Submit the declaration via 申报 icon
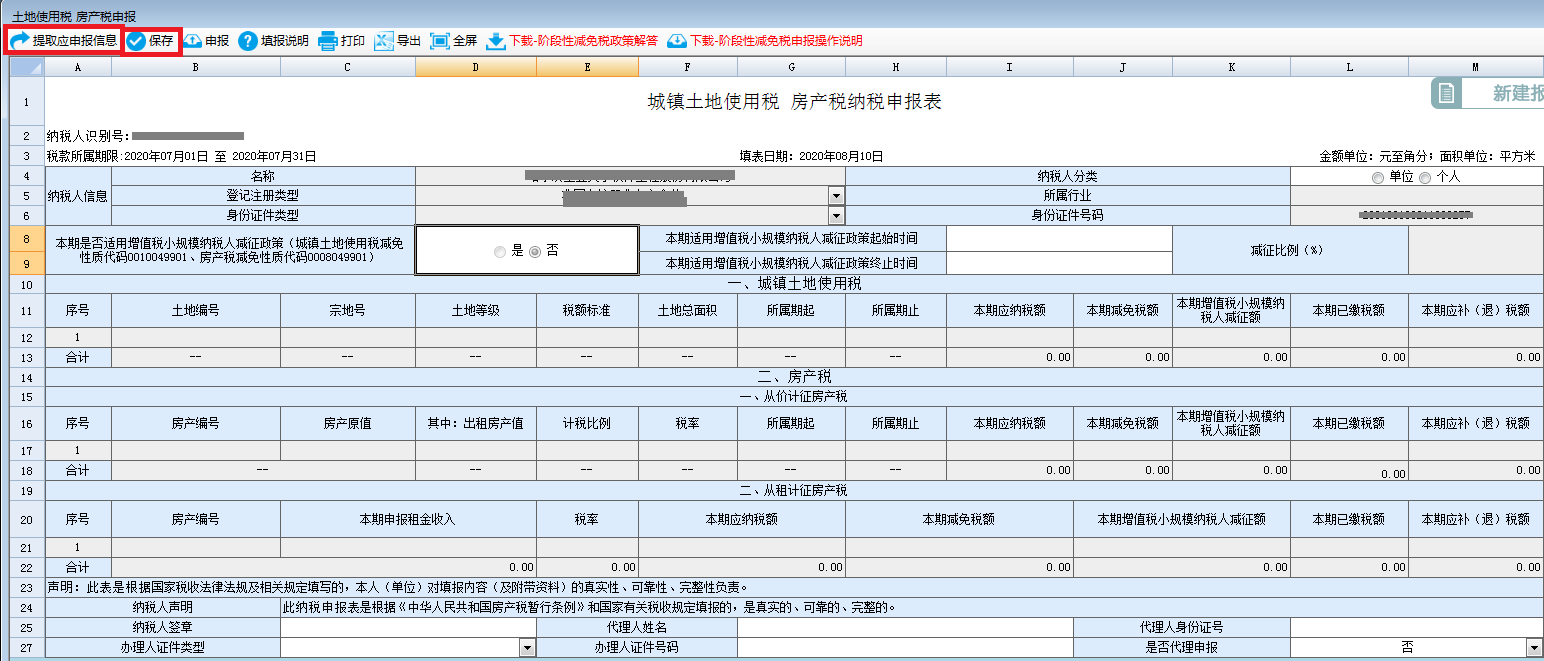 [193, 41]
